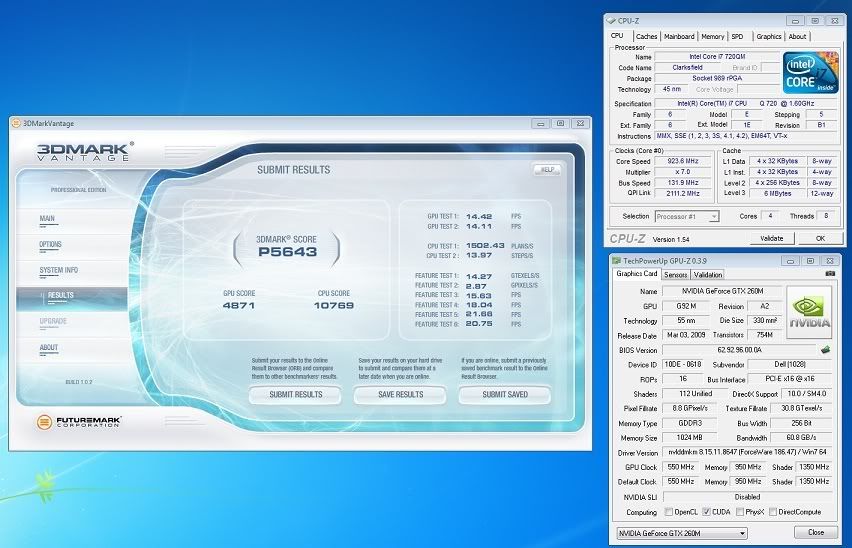Open the Memory tab in CPU-Z

pyautogui.click(x=712, y=36)
